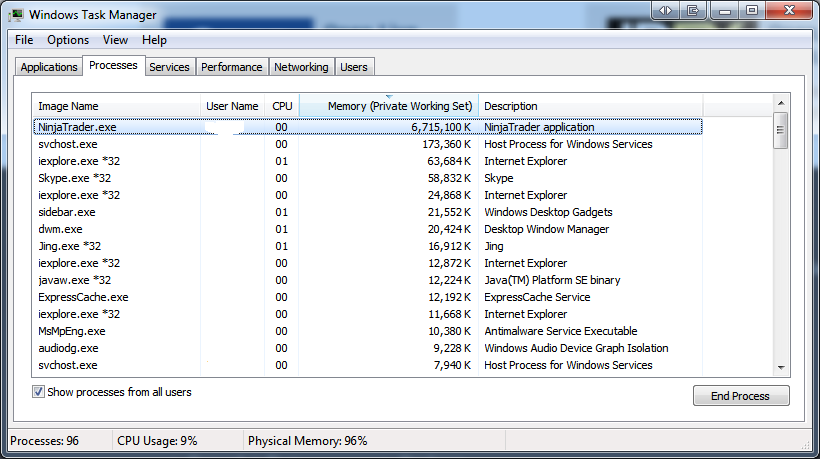The image size is (820, 459).
Task: Select iexplore.exe *32 with 12,872 K memory
Action: point(368,263)
